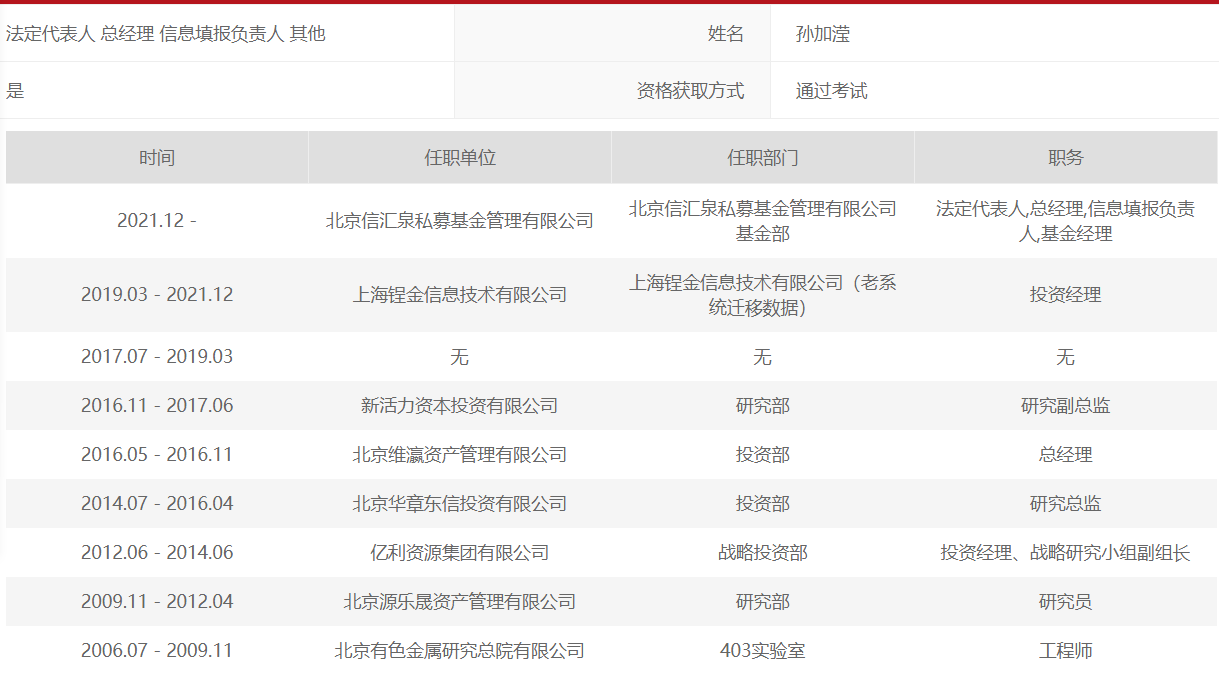Click the 工程师 job title cell
The height and width of the screenshot is (683, 1219).
[1066, 651]
